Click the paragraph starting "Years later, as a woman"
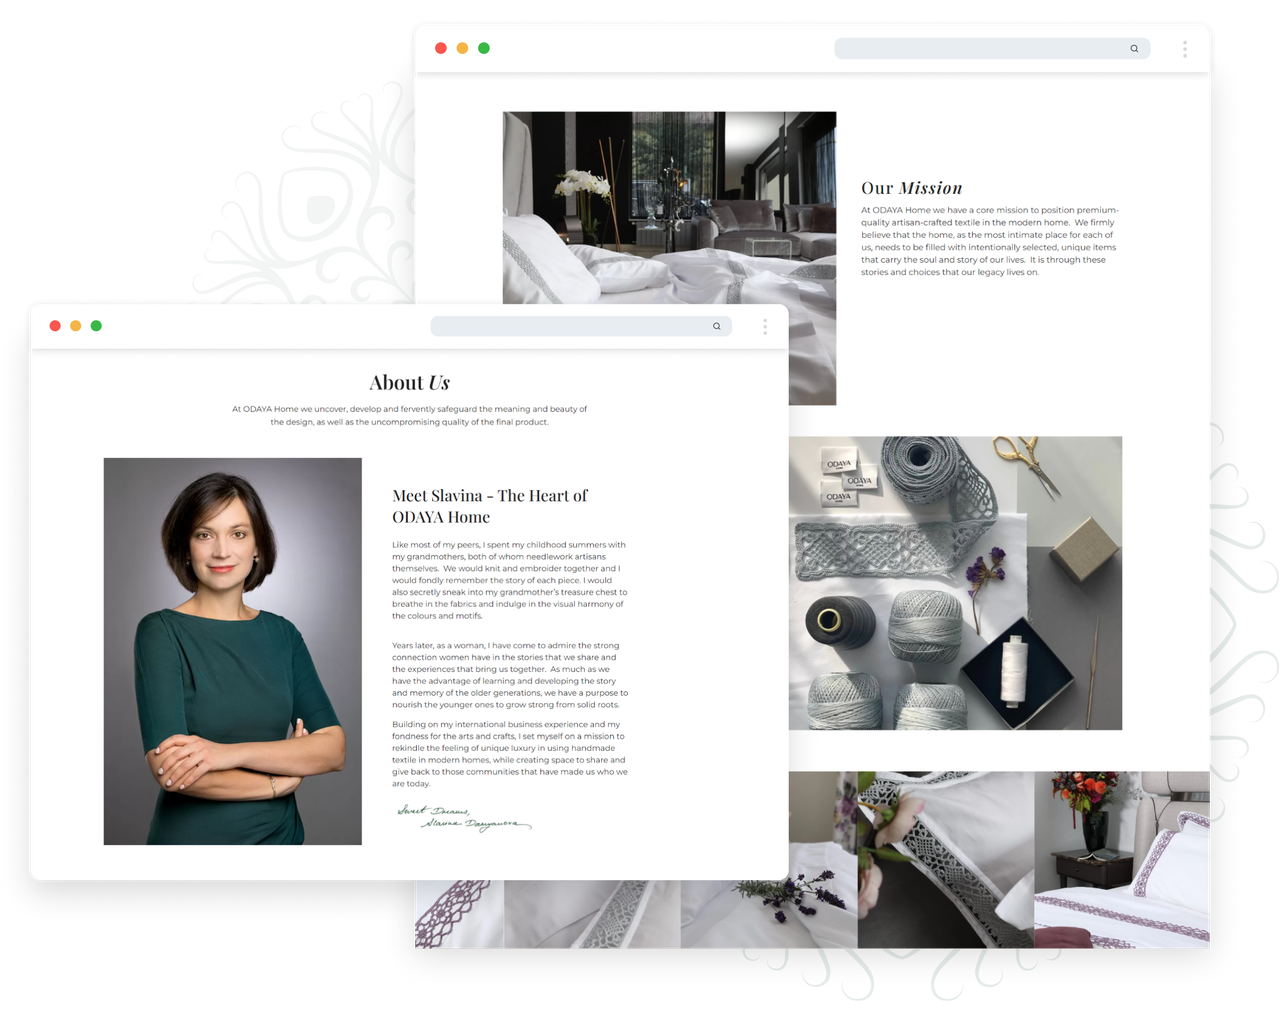 (x=510, y=675)
